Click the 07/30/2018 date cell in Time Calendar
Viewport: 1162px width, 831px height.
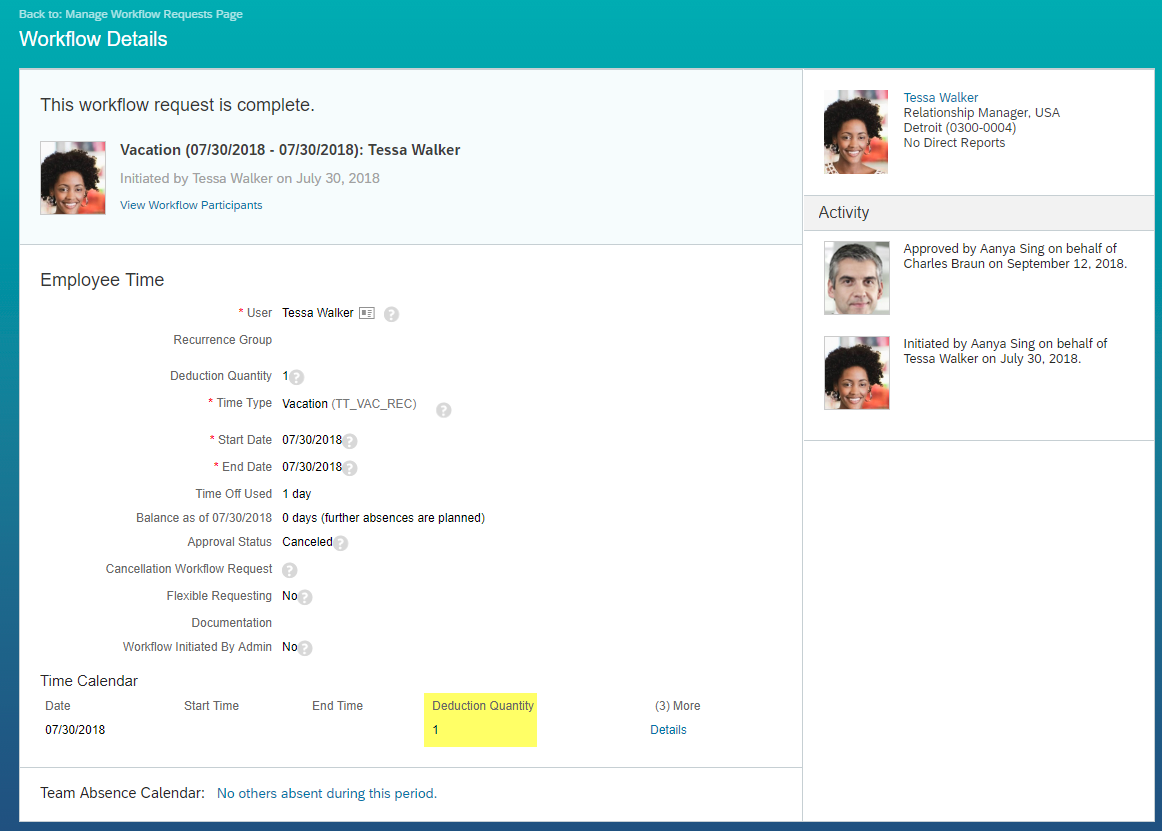click(75, 730)
